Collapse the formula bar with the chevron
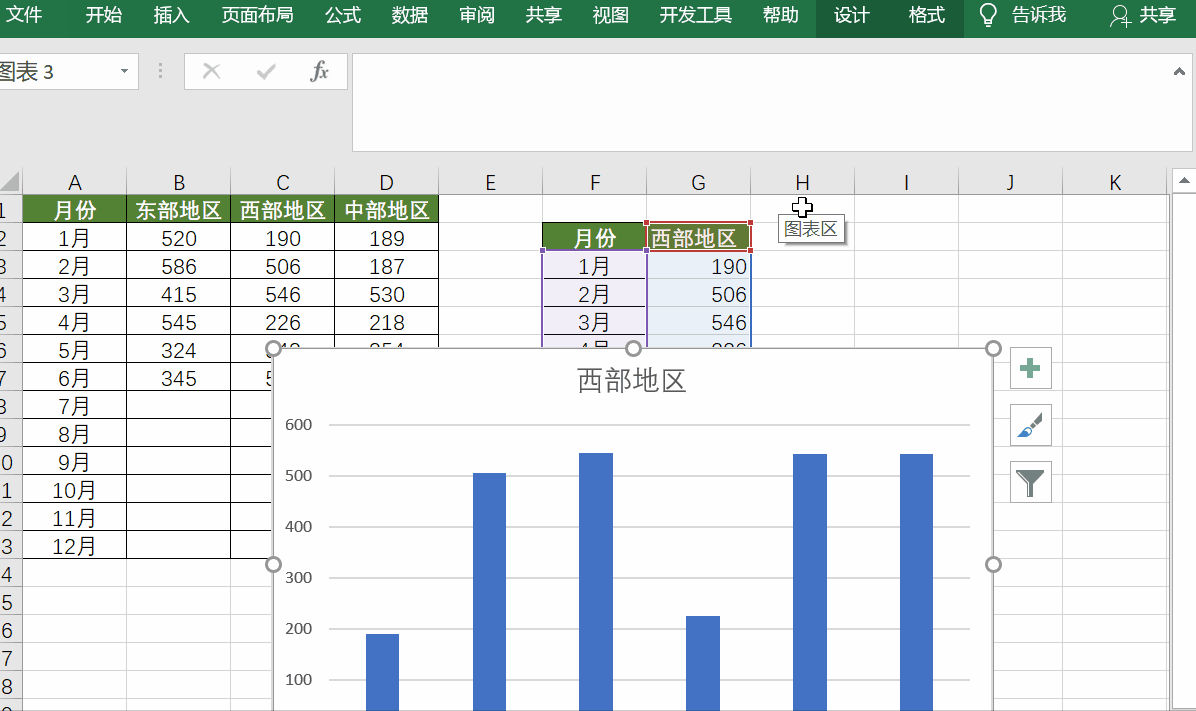Screen dimensions: 1196x711 (x=1178, y=71)
